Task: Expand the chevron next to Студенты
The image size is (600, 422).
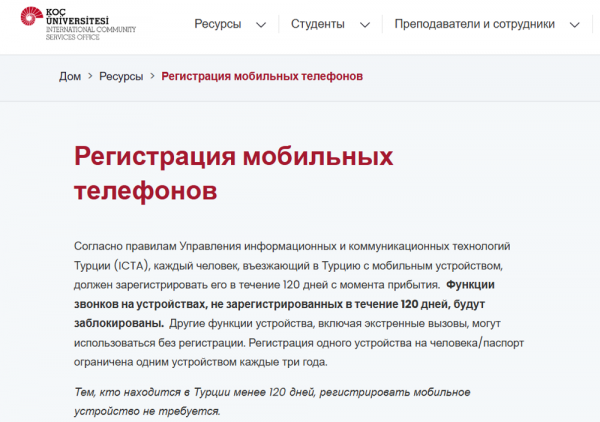Action: (x=364, y=24)
